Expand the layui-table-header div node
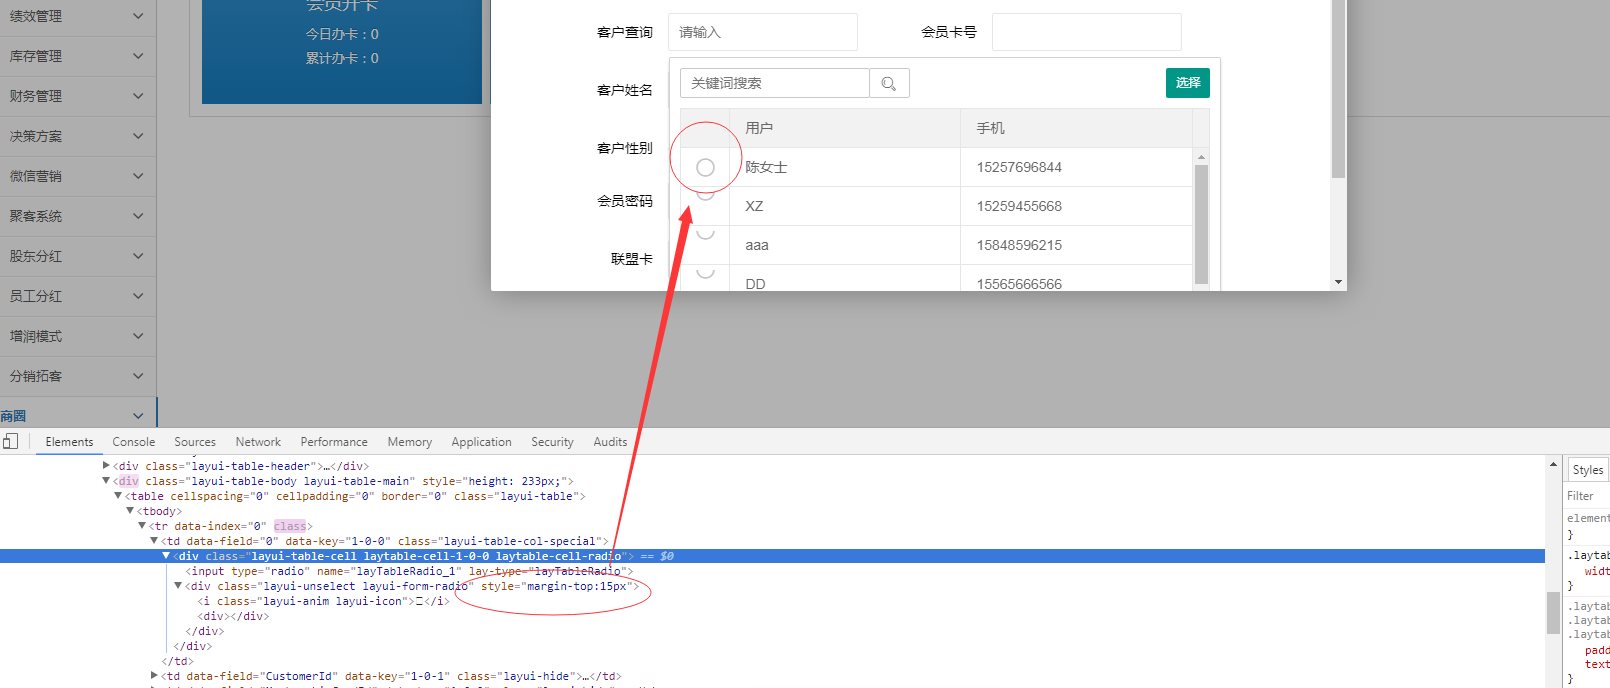 (x=106, y=466)
